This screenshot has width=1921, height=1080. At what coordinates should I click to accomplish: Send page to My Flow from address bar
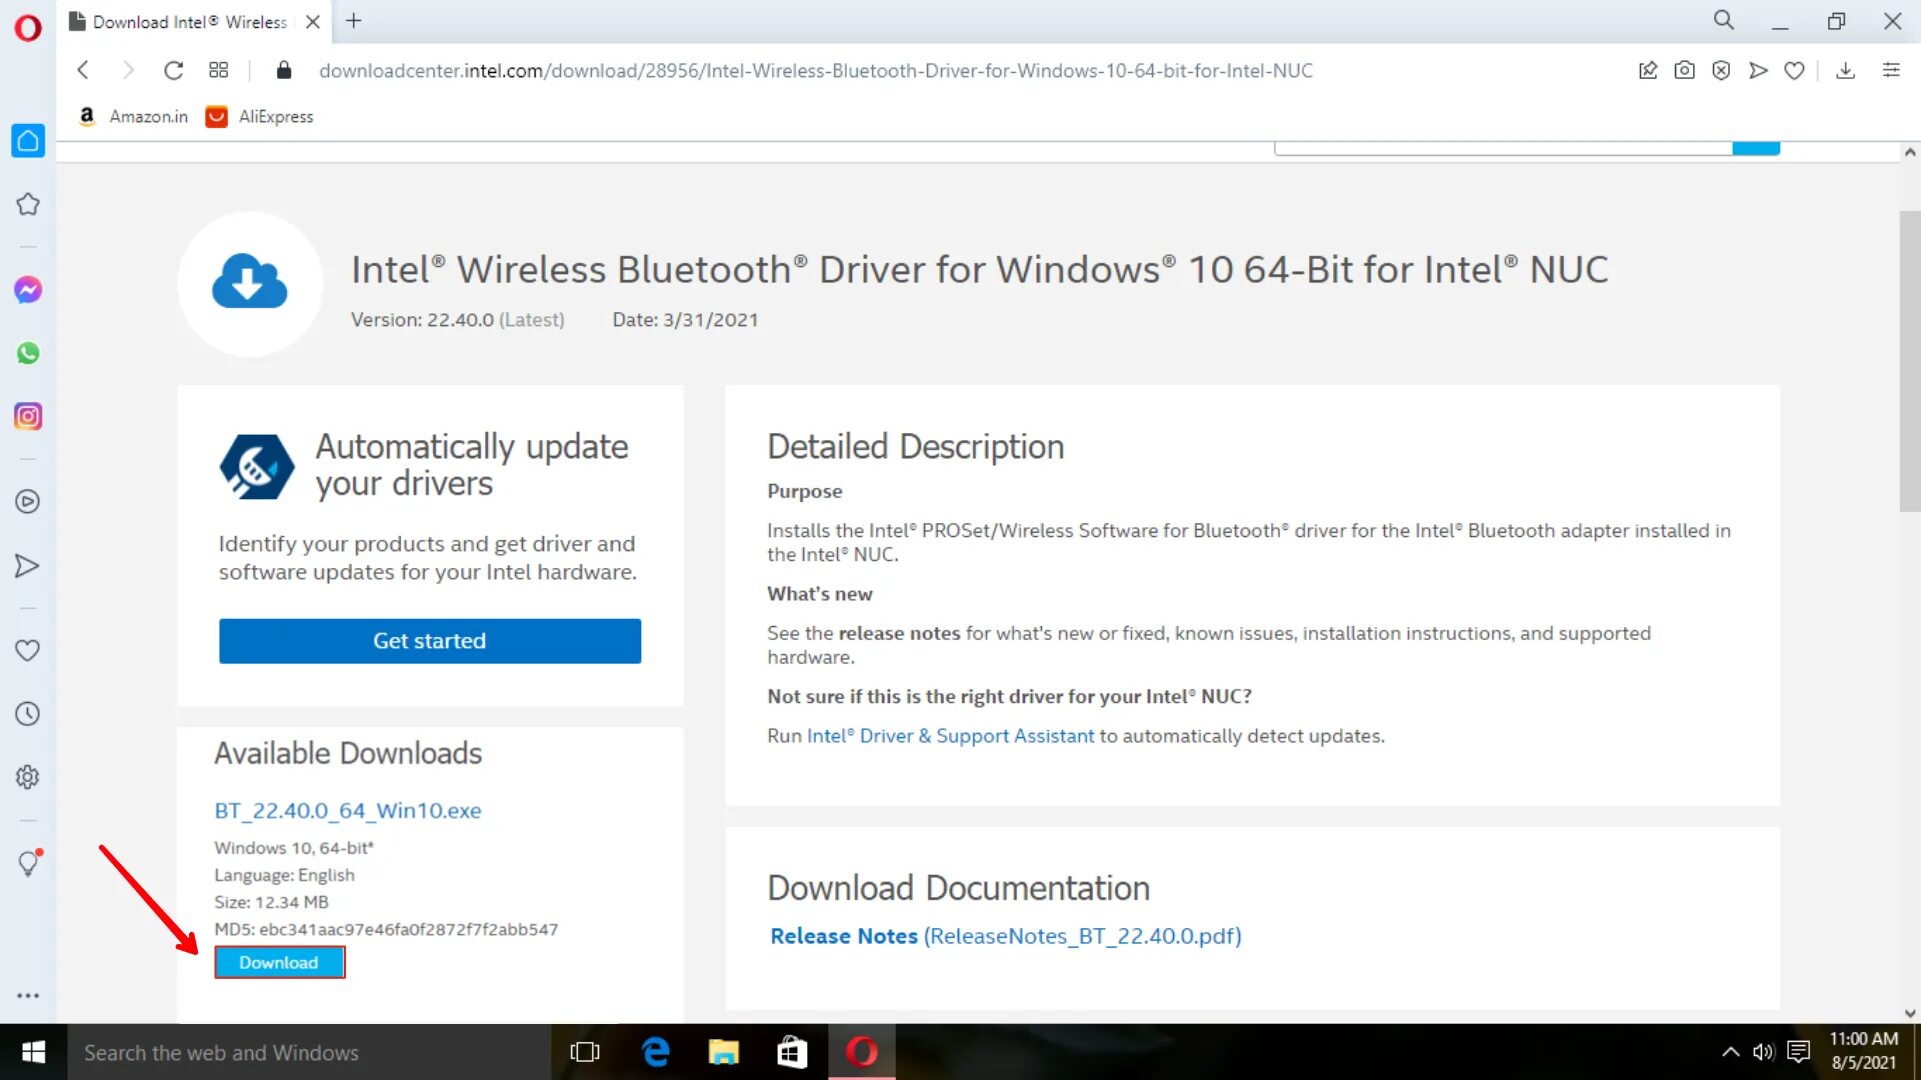coord(1758,70)
